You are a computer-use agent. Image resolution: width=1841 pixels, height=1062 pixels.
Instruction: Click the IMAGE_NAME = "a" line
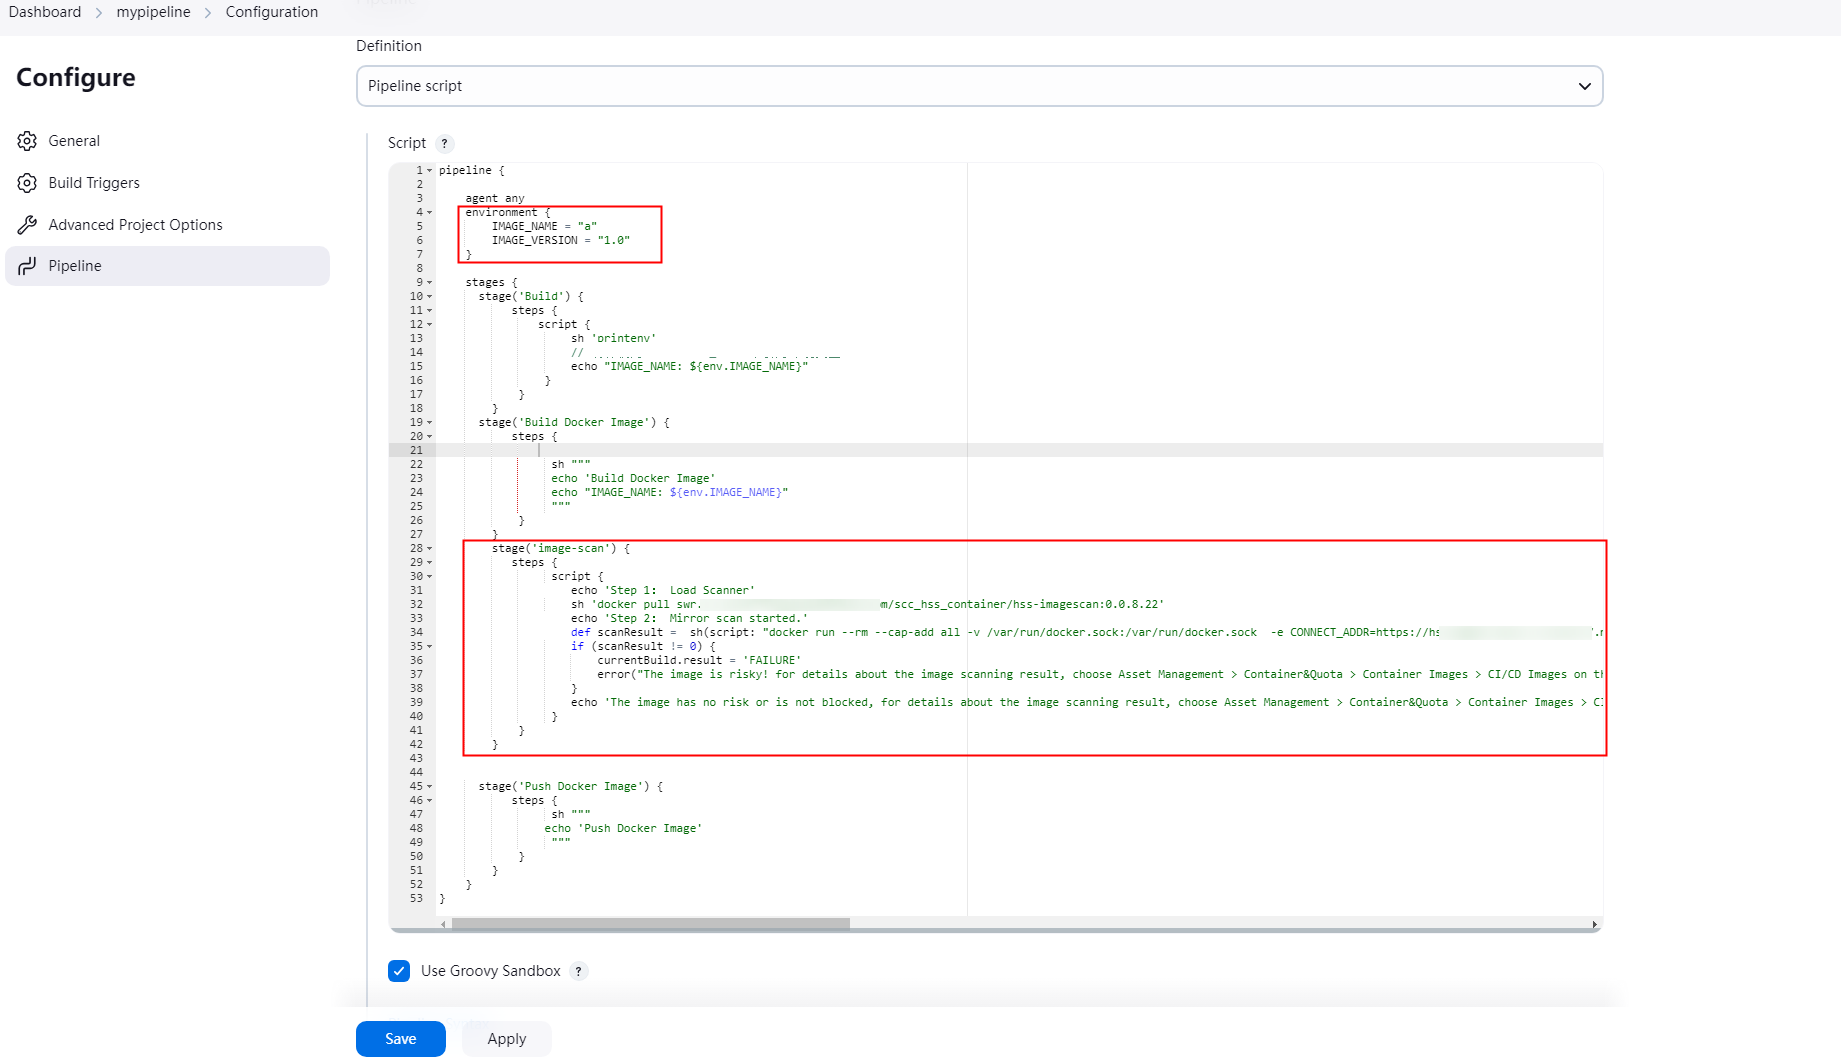point(544,226)
